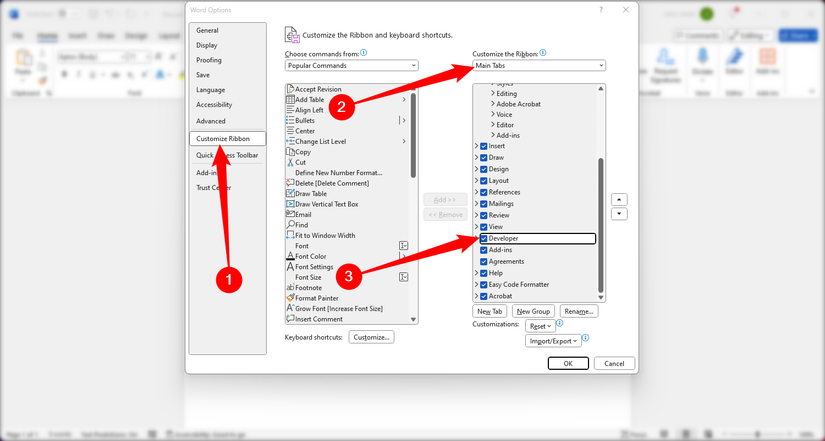Click info icon beside Choose commands from
Image resolution: width=825 pixels, height=441 pixels.
tap(364, 53)
